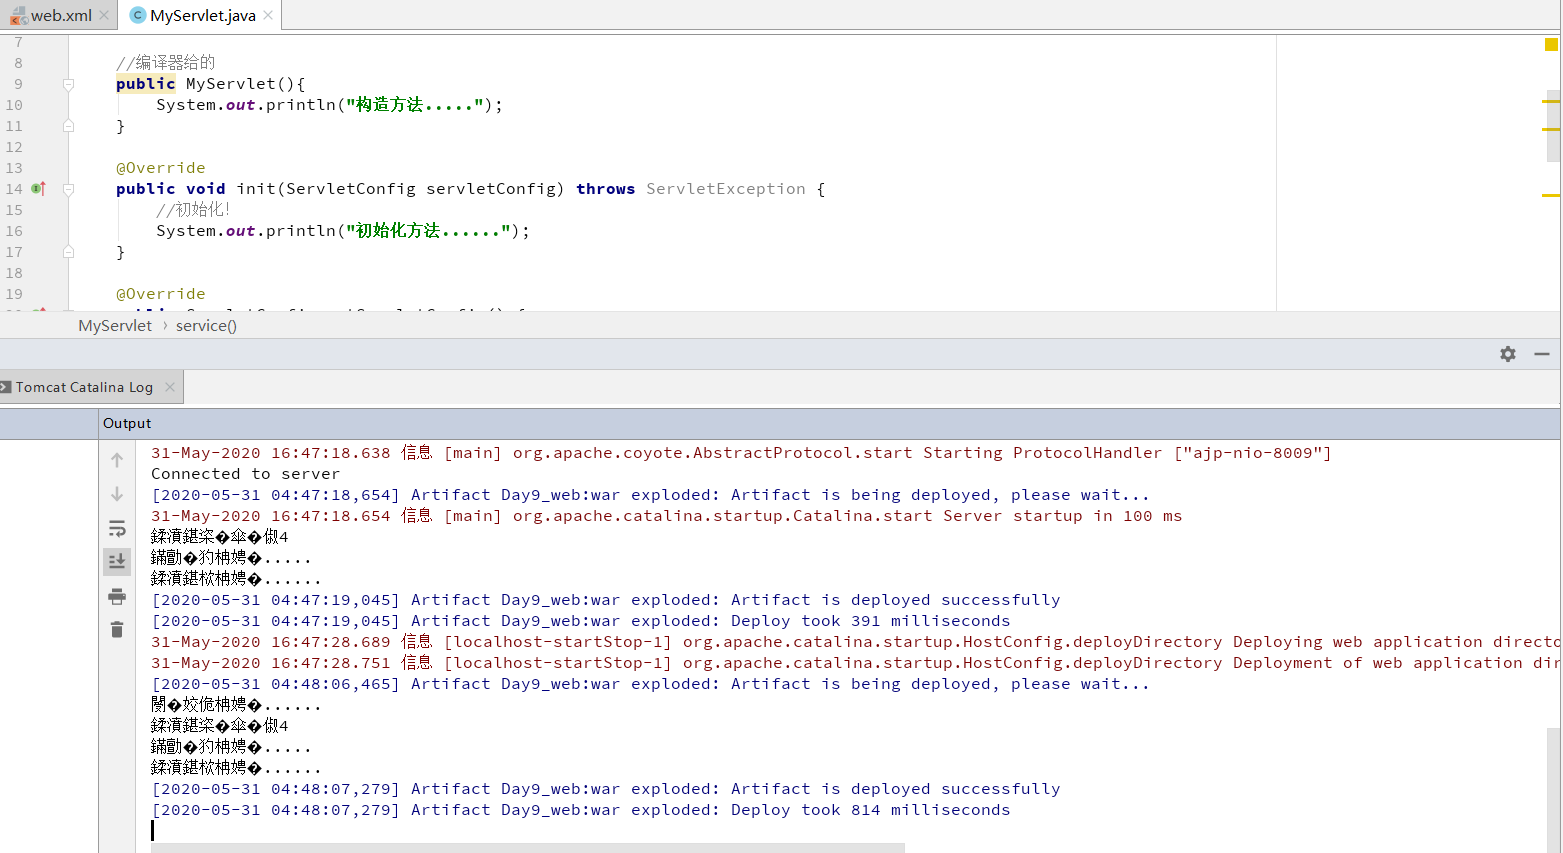1563x853 pixels.
Task: Click override gutter icon on line 14
Action: 39,188
